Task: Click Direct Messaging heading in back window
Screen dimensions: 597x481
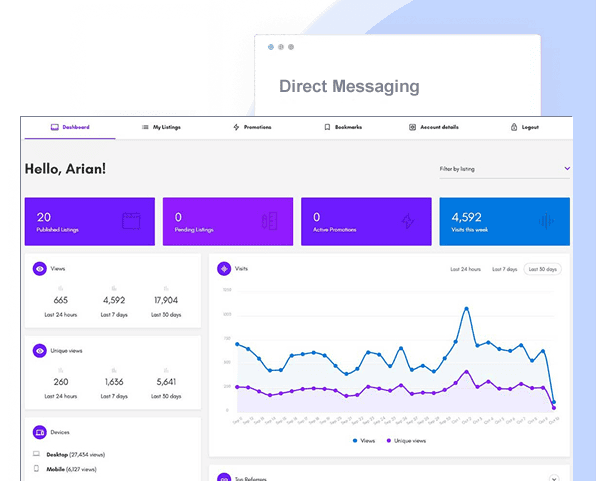Action: pyautogui.click(x=349, y=86)
